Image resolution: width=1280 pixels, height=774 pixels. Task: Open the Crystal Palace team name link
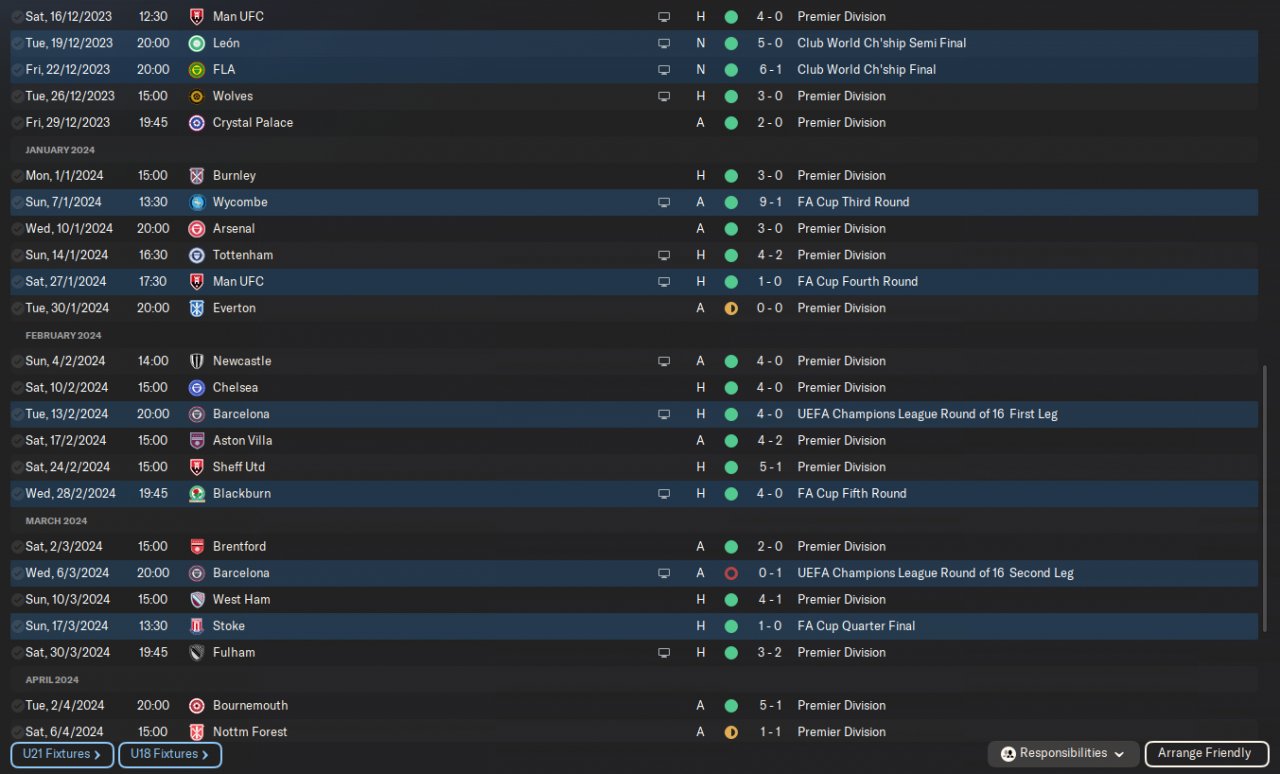(253, 122)
